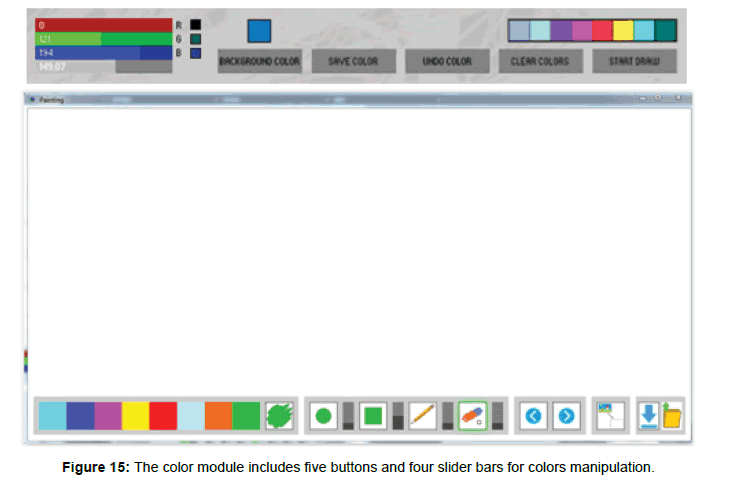Click the yellow open folder icon
The width and height of the screenshot is (733, 480).
(x=672, y=415)
